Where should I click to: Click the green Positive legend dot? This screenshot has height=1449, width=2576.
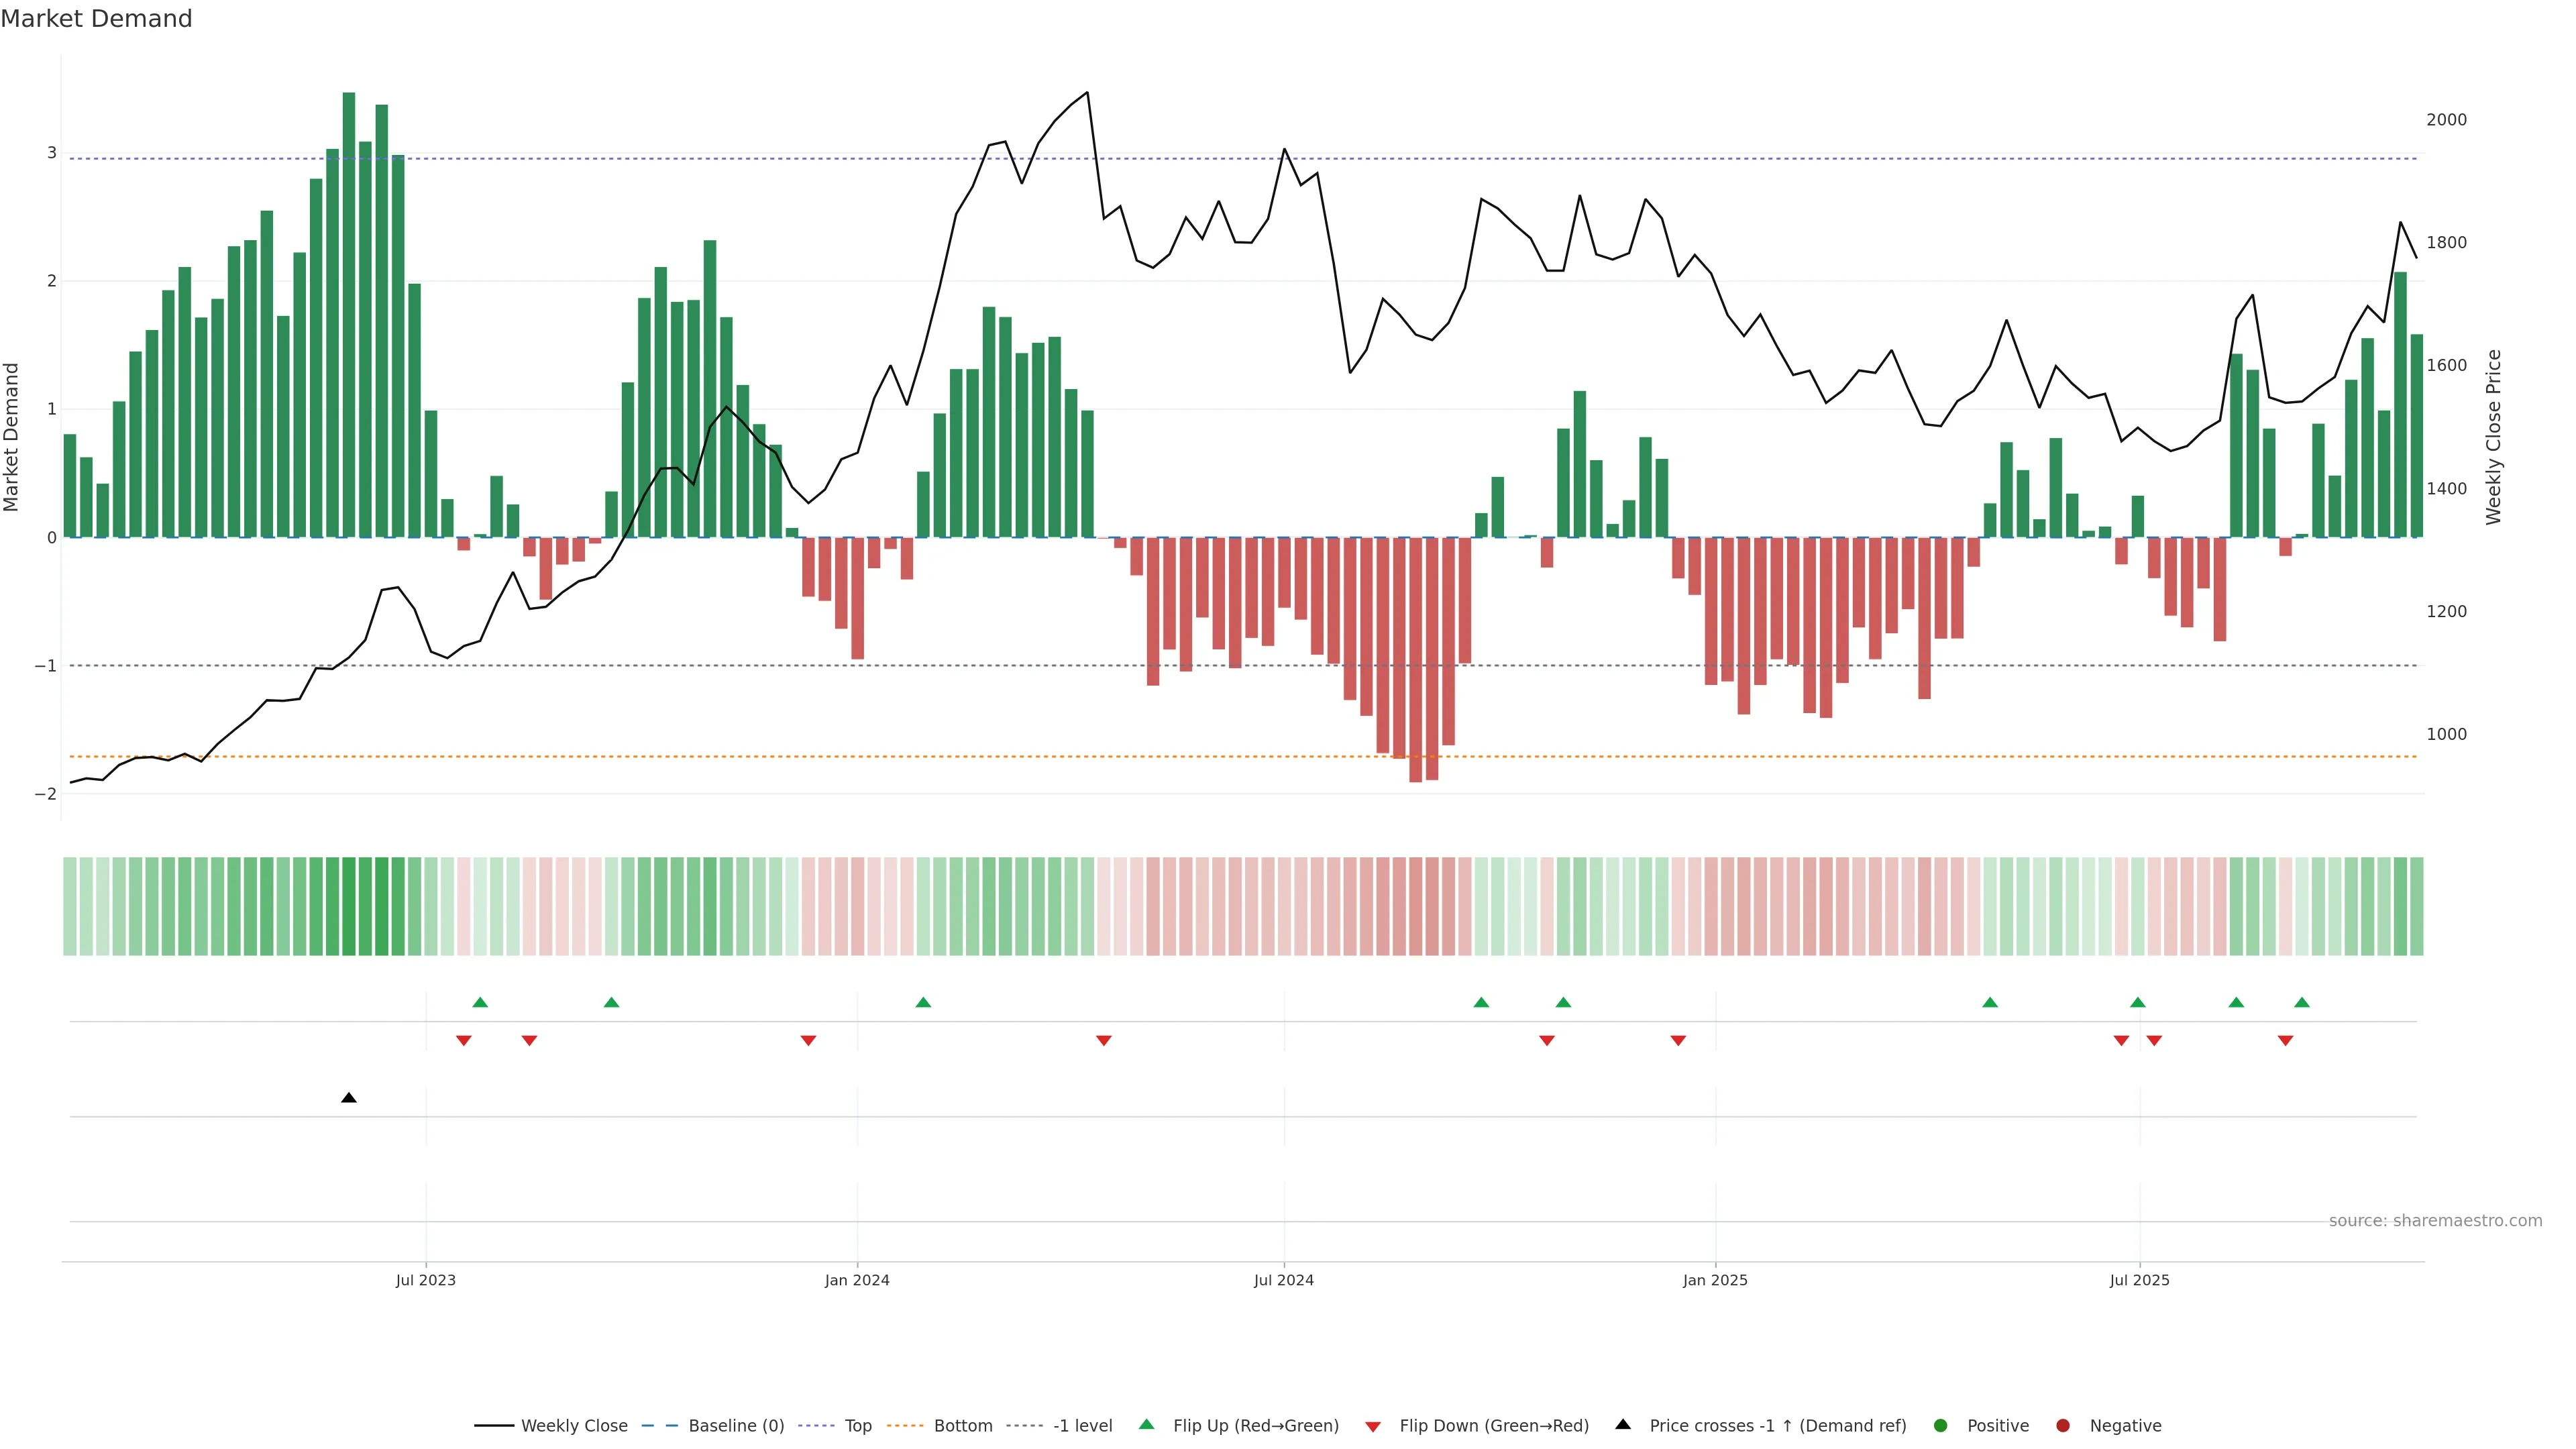pyautogui.click(x=1940, y=1425)
